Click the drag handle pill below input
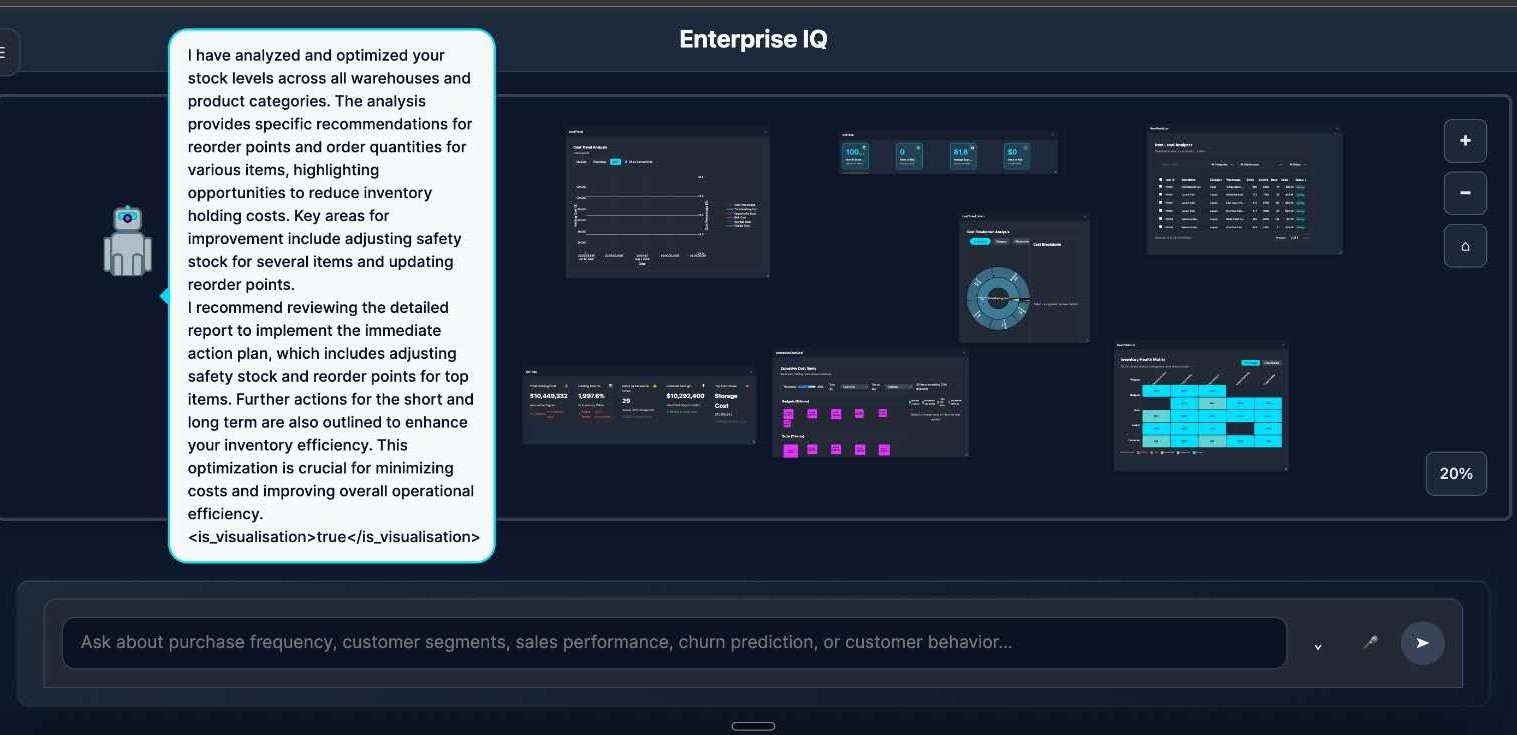 (x=753, y=726)
